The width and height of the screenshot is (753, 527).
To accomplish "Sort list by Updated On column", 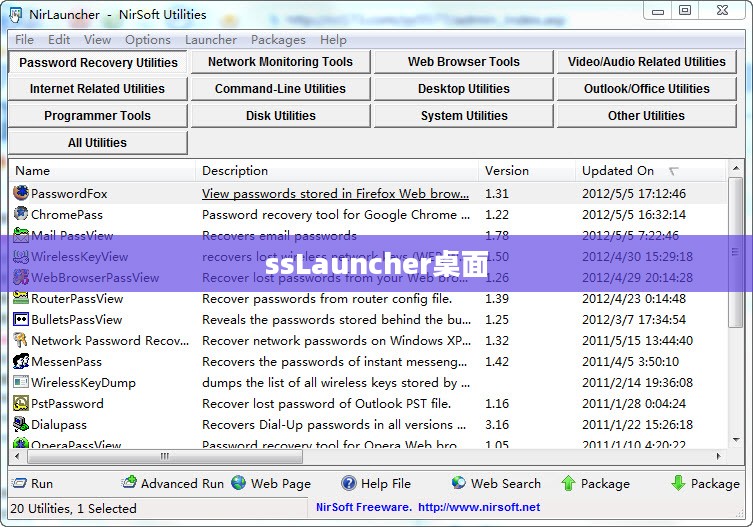I will click(x=650, y=171).
